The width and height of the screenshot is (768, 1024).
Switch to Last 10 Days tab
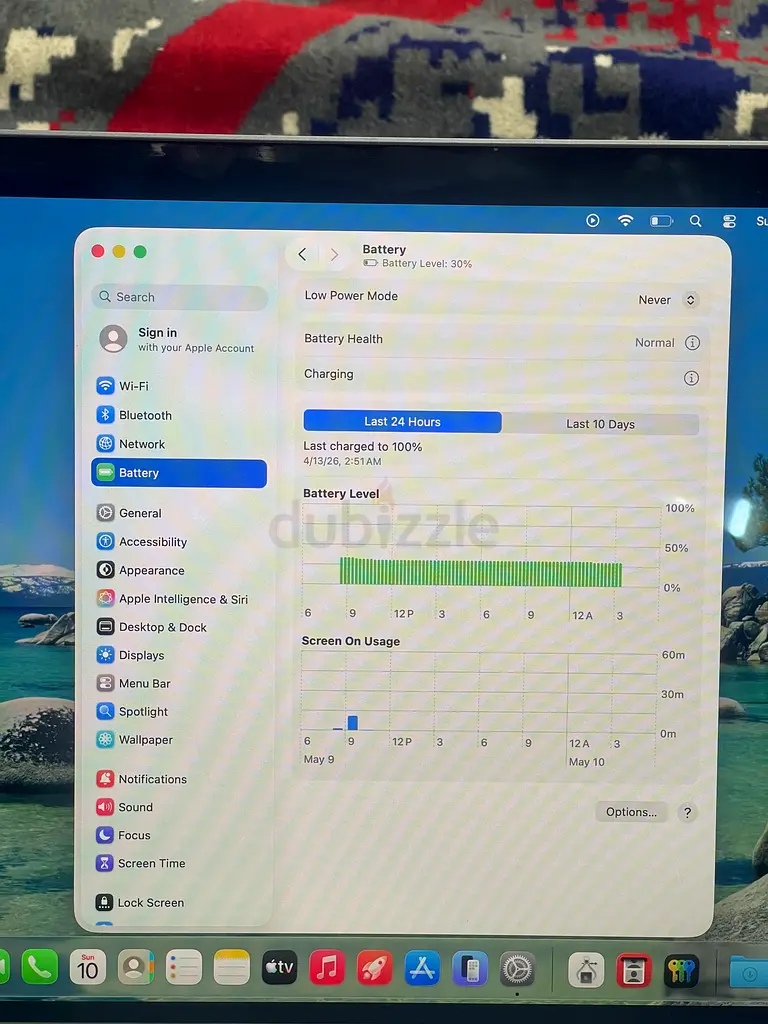pos(600,424)
